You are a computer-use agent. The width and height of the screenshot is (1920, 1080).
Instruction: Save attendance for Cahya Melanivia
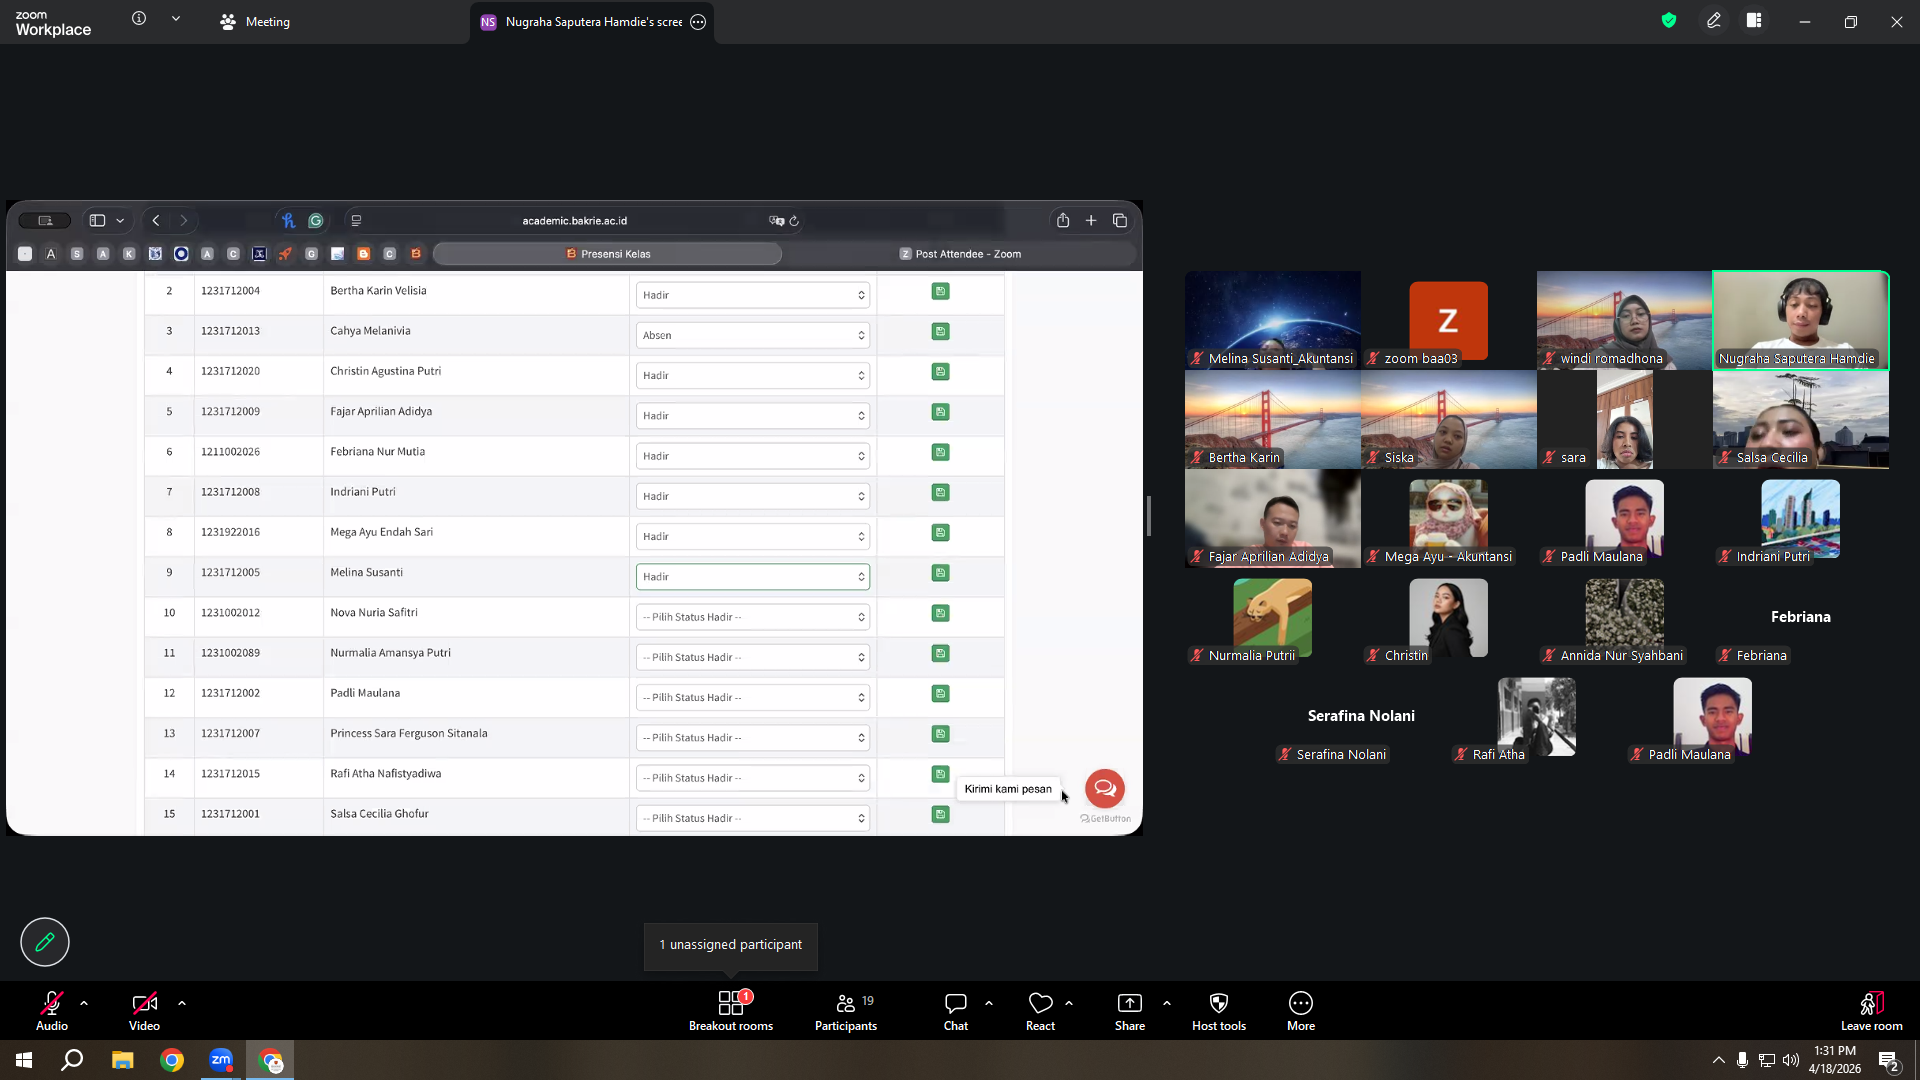[x=940, y=331]
